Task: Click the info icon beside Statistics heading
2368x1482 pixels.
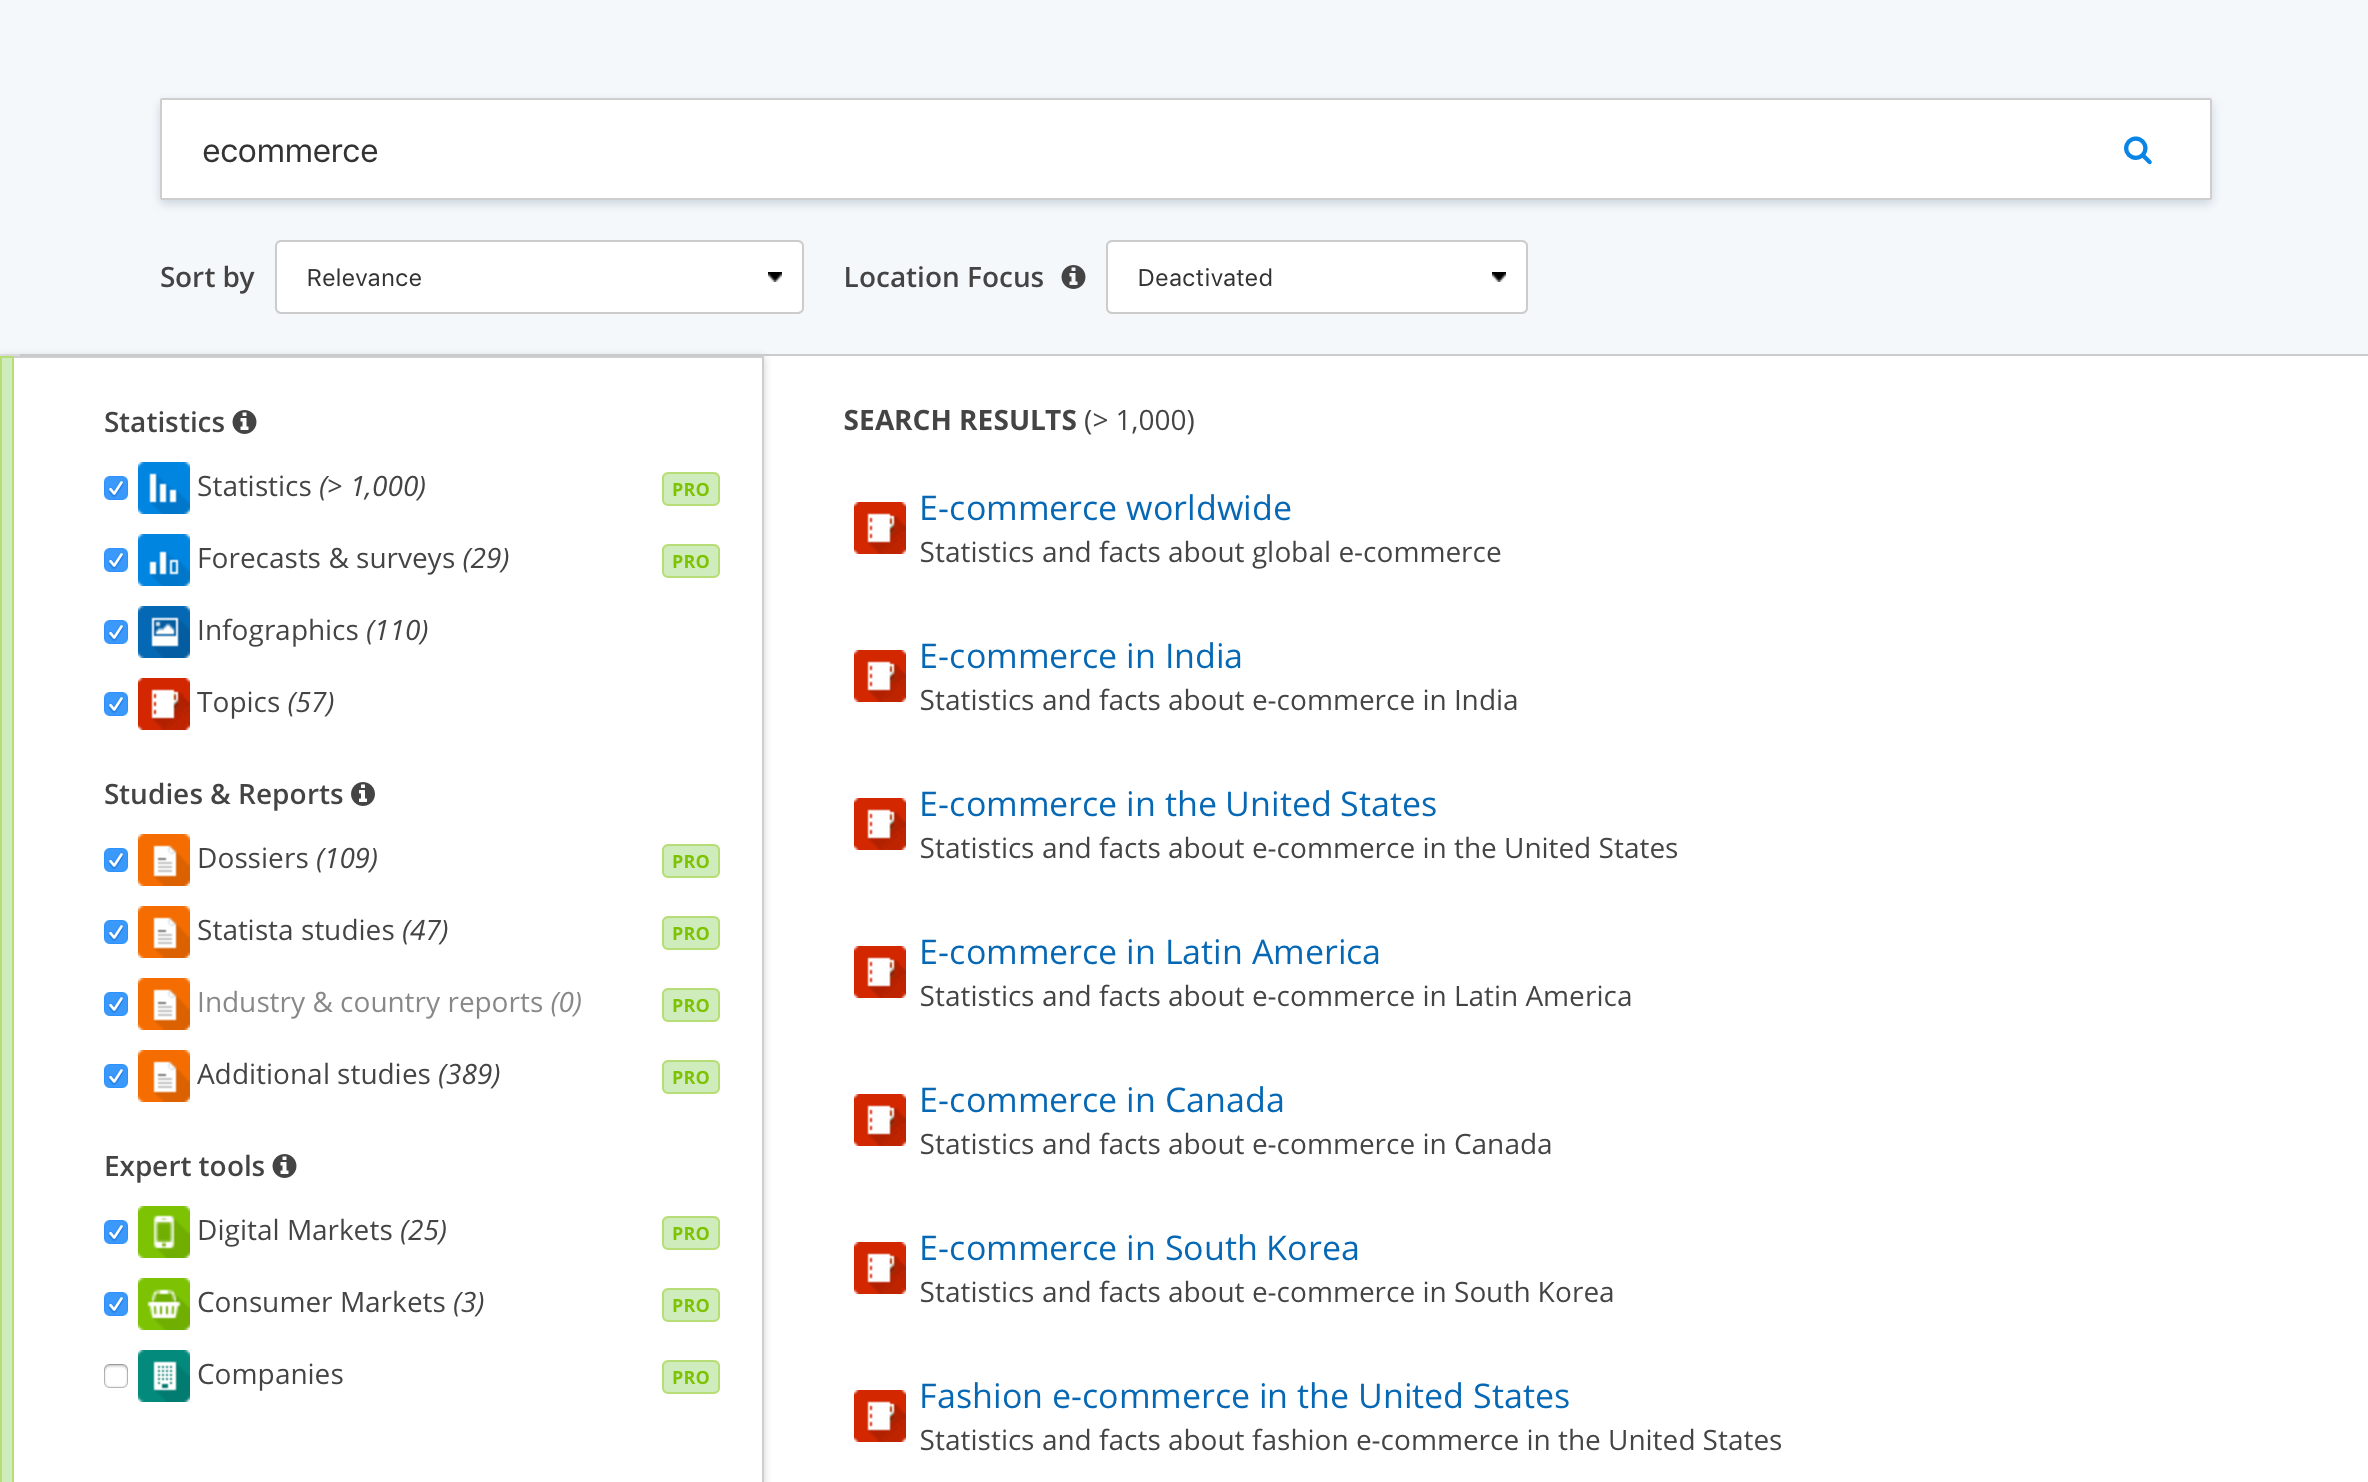Action: pos(245,422)
